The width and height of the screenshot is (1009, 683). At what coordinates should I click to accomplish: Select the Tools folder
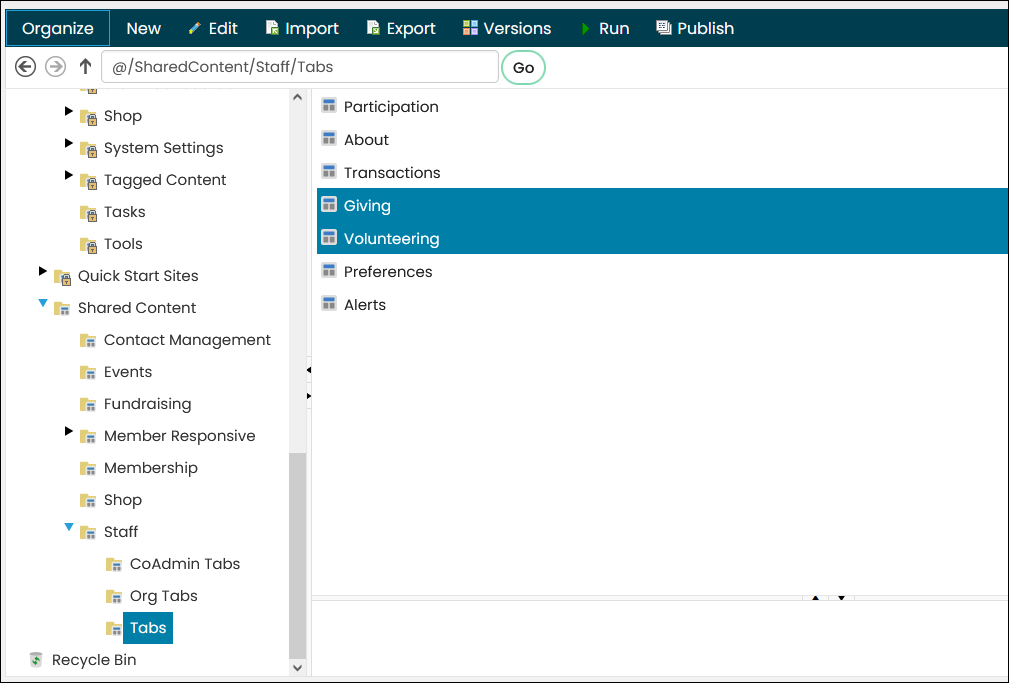123,244
